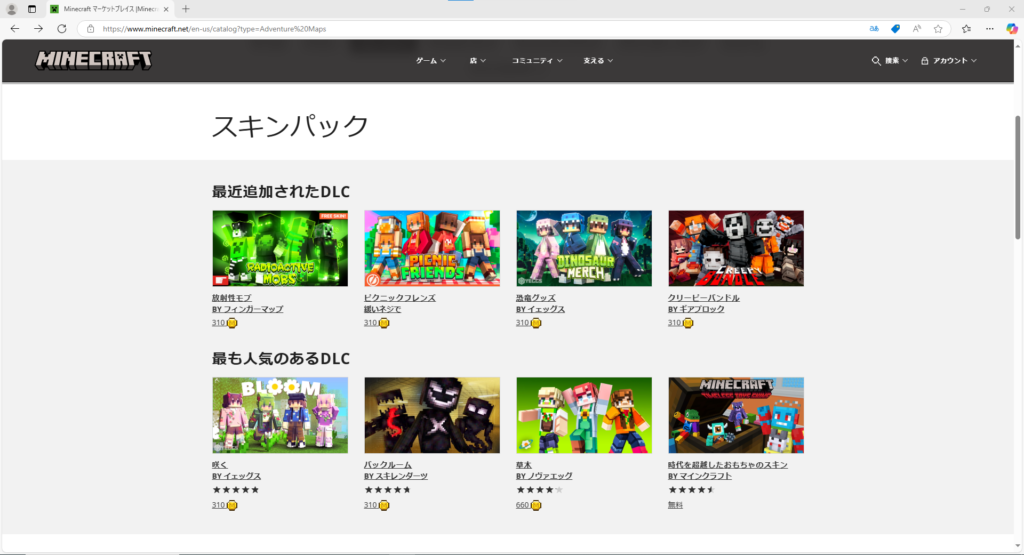1024x555 pixels.
Task: Click the browser profile avatar icon
Action: pos(12,9)
